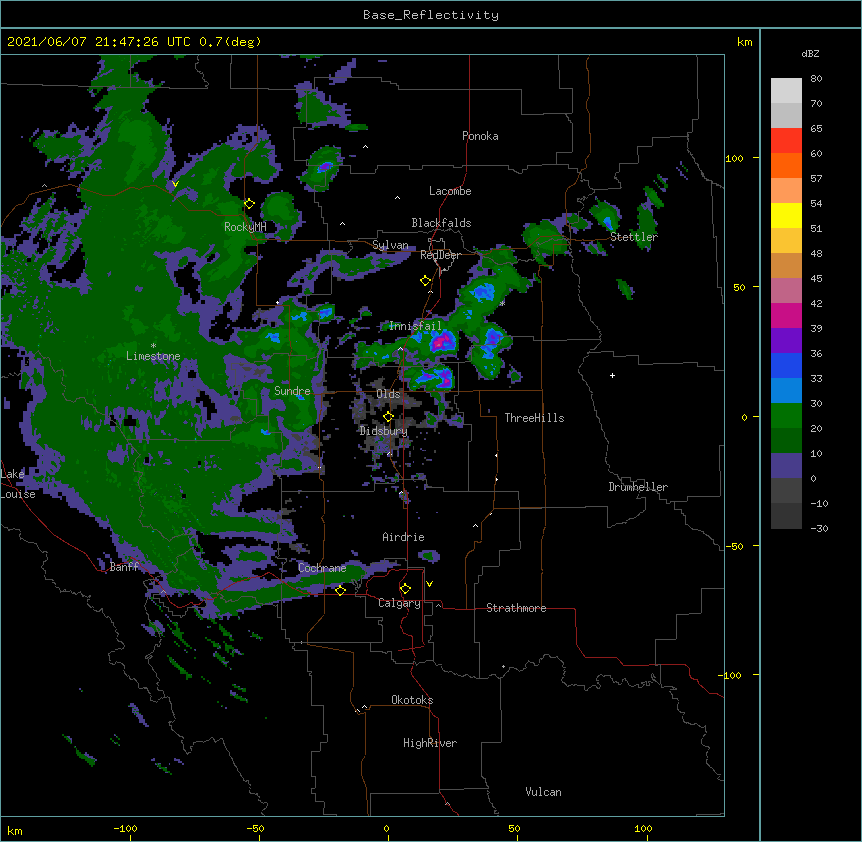
Task: Pick the lightest gray 70-80 dBZ swatch
Action: (786, 91)
